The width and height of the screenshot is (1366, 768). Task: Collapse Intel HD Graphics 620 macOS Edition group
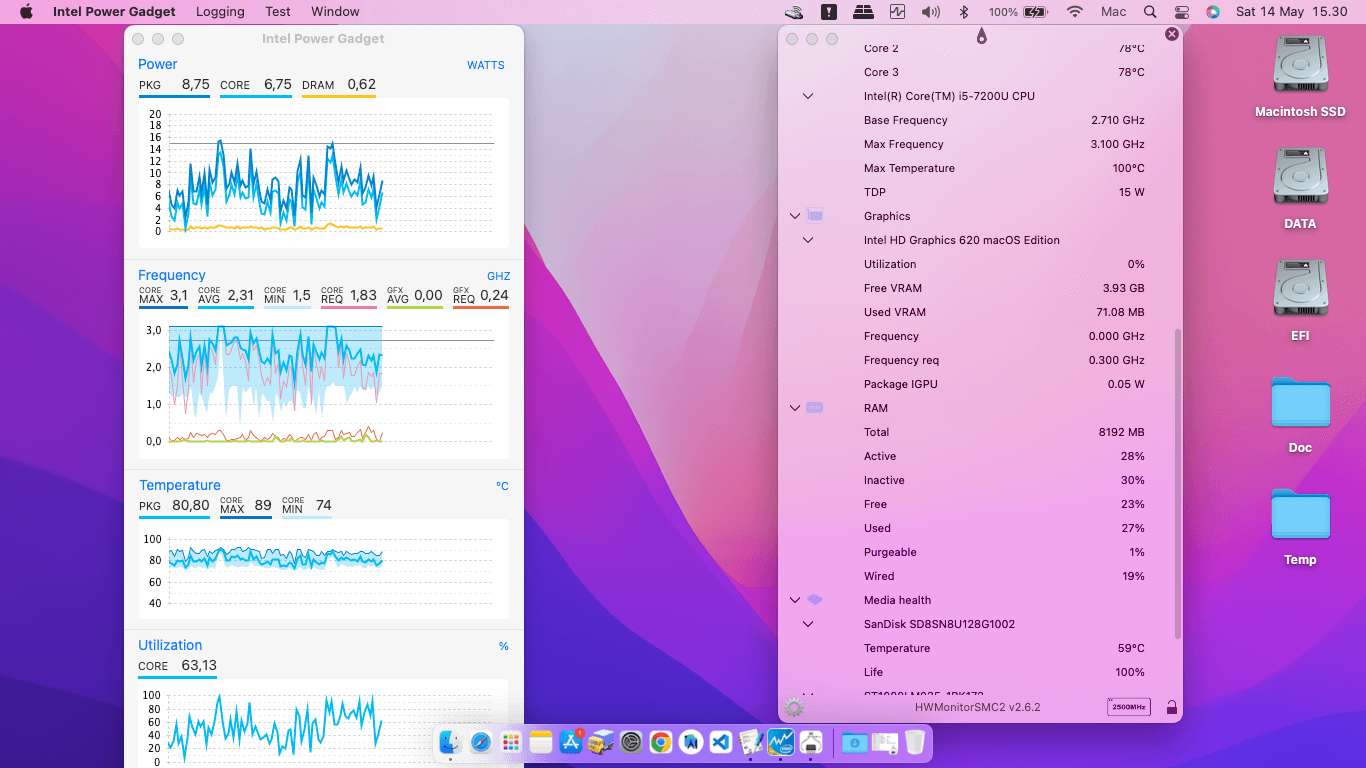808,240
